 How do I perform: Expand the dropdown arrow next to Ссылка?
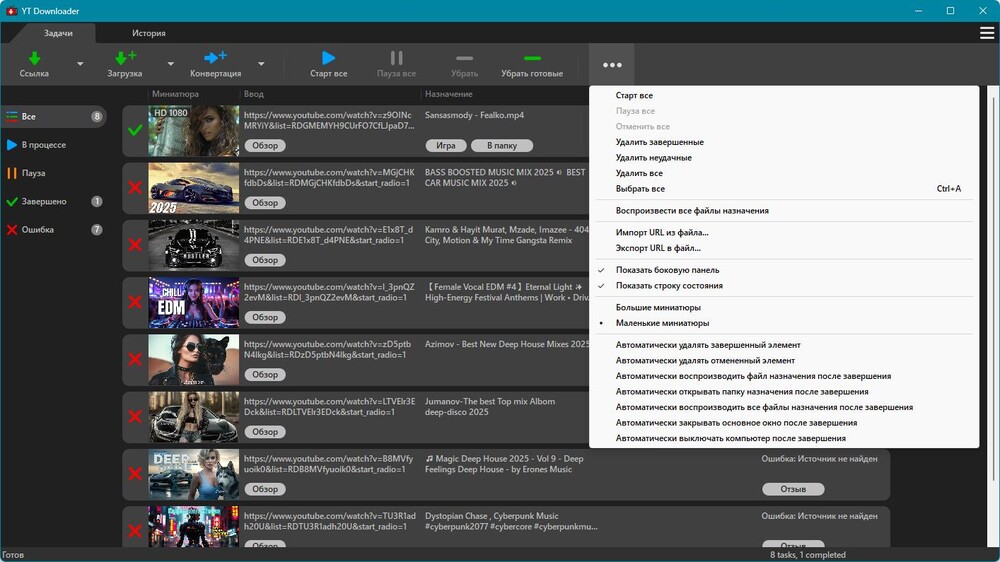[80, 64]
